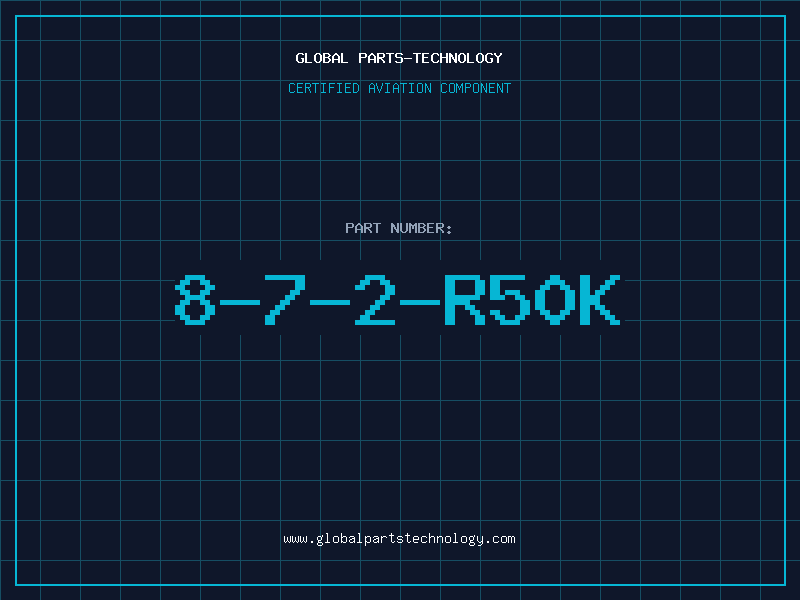The width and height of the screenshot is (800, 600).
Task: Open the www.globalpartstechnology.com link
Action: click(399, 539)
